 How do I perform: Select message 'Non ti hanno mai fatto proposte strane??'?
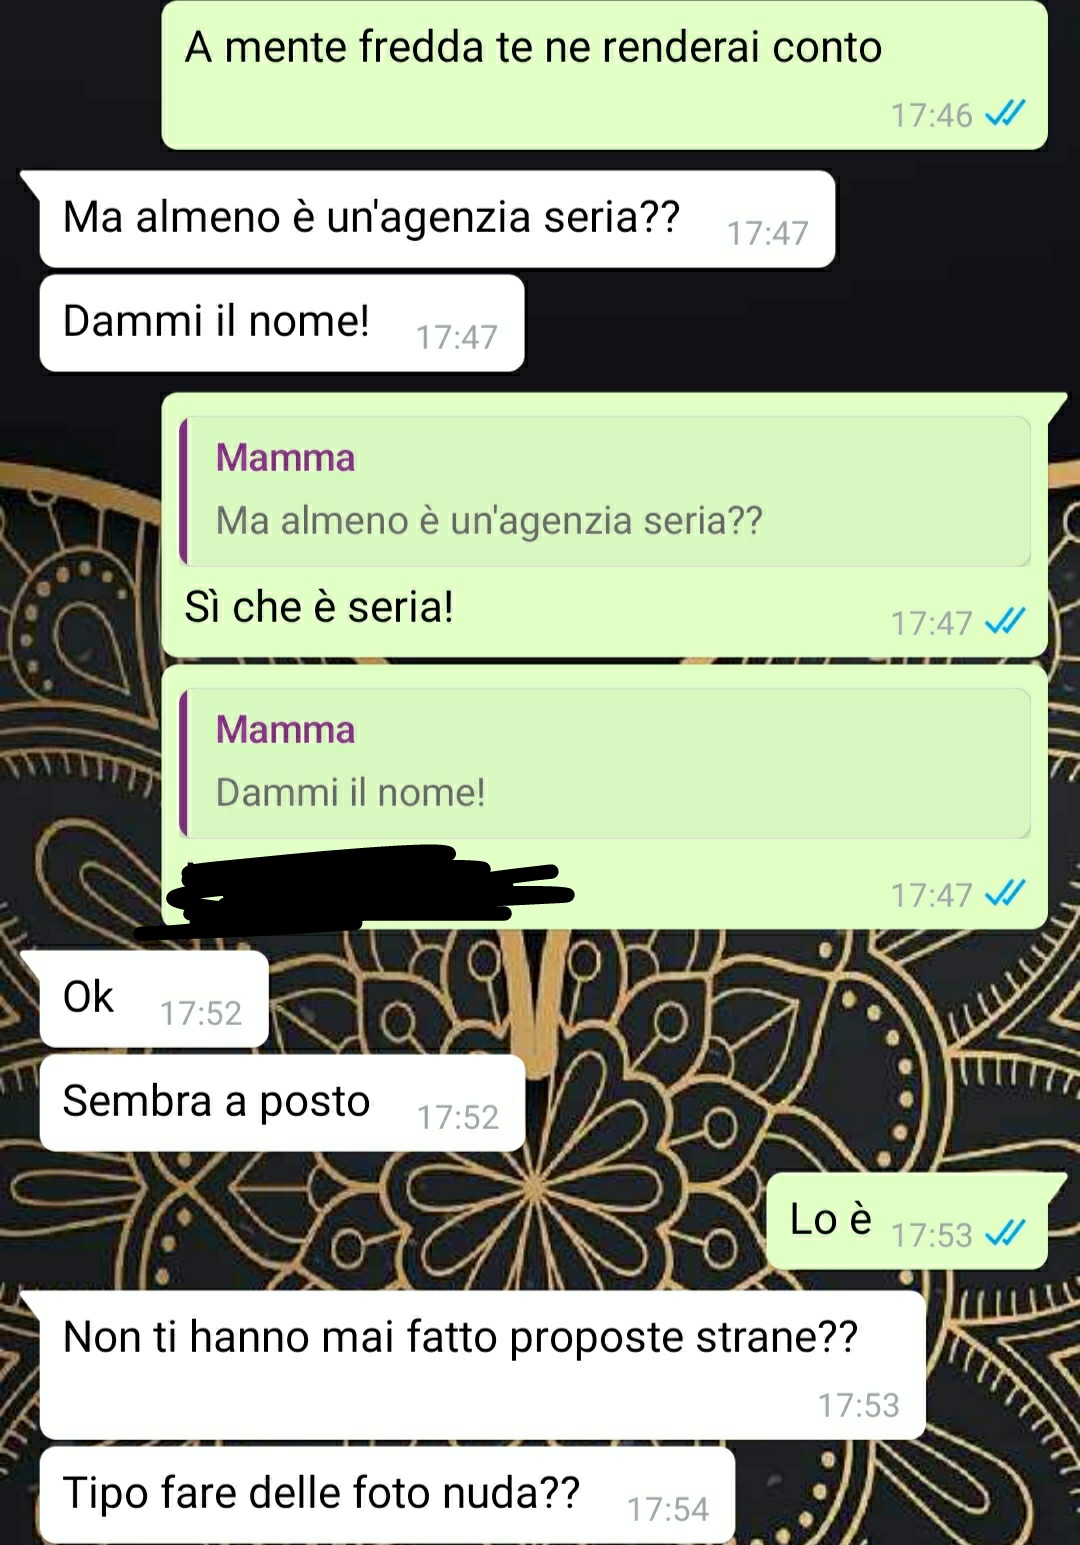482,1365
